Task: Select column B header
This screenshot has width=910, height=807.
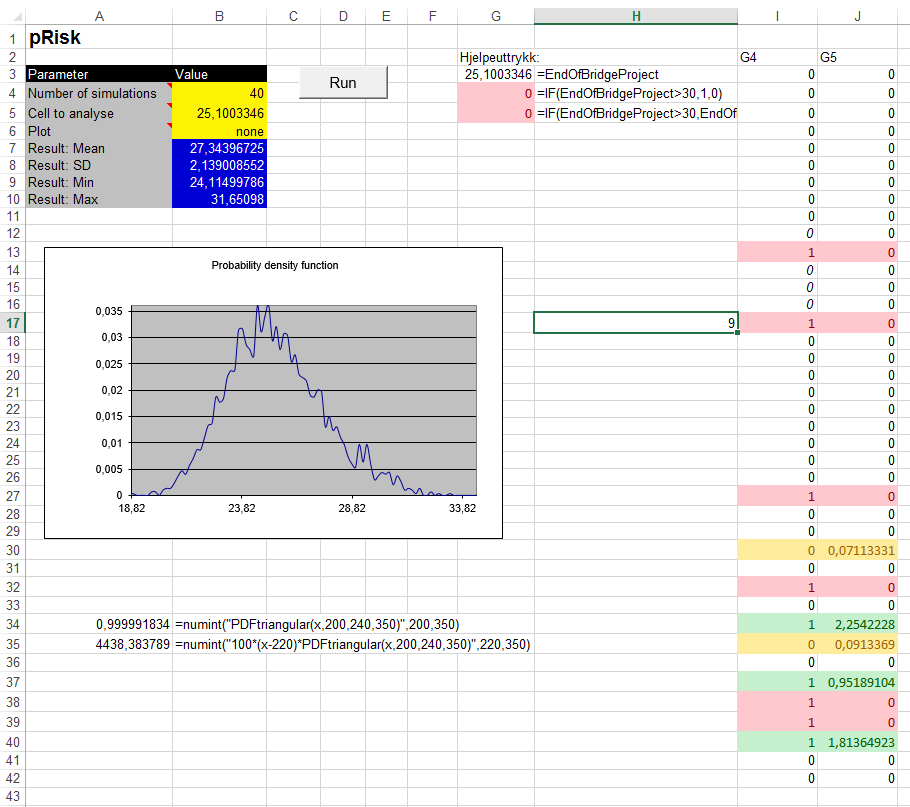Action: coord(219,16)
